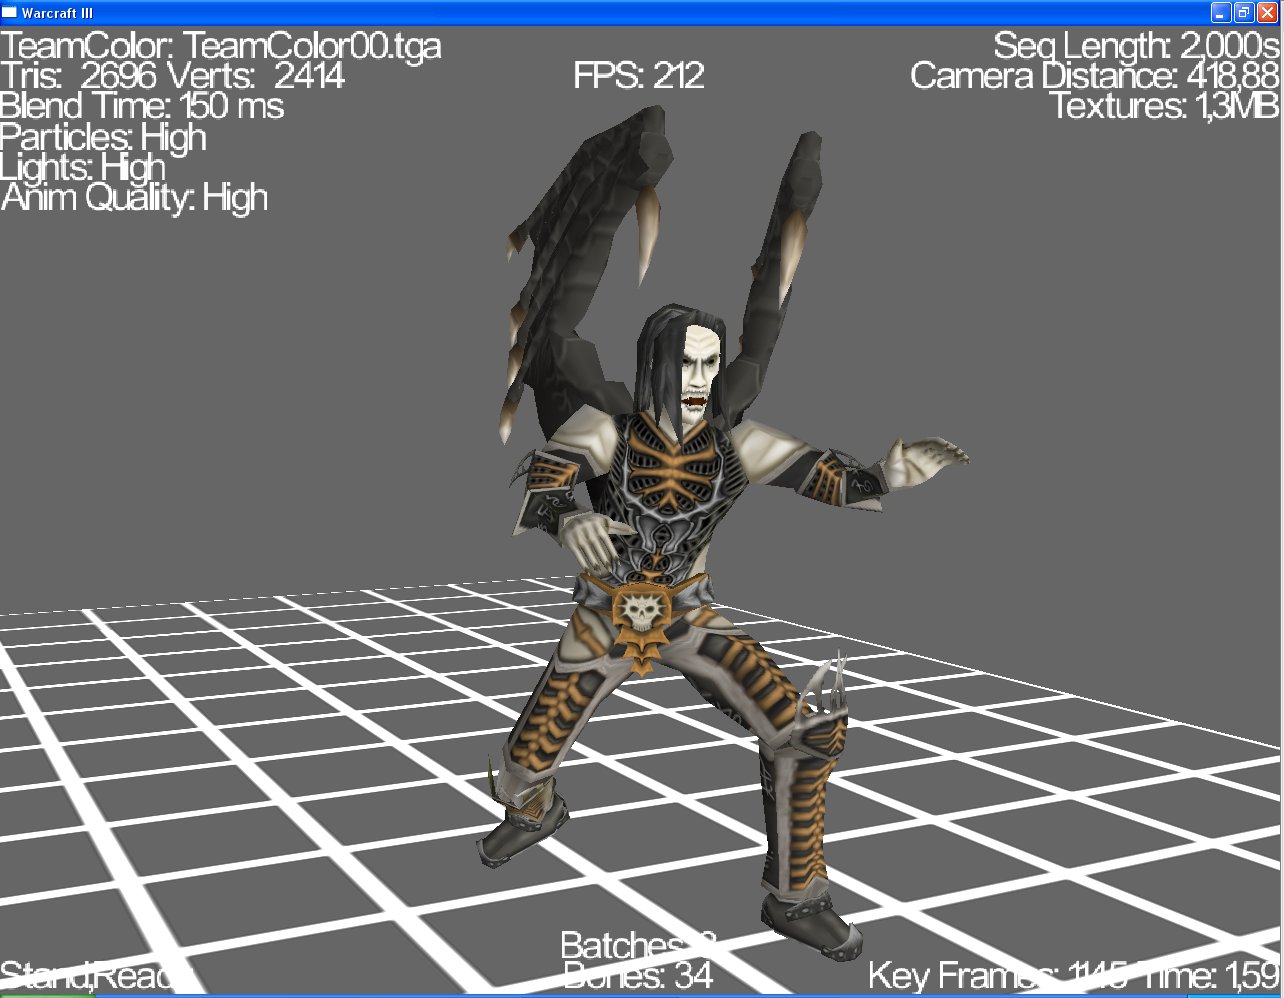The height and width of the screenshot is (998, 1284).
Task: Click the "Lights: High" setting text
Action: coord(83,168)
